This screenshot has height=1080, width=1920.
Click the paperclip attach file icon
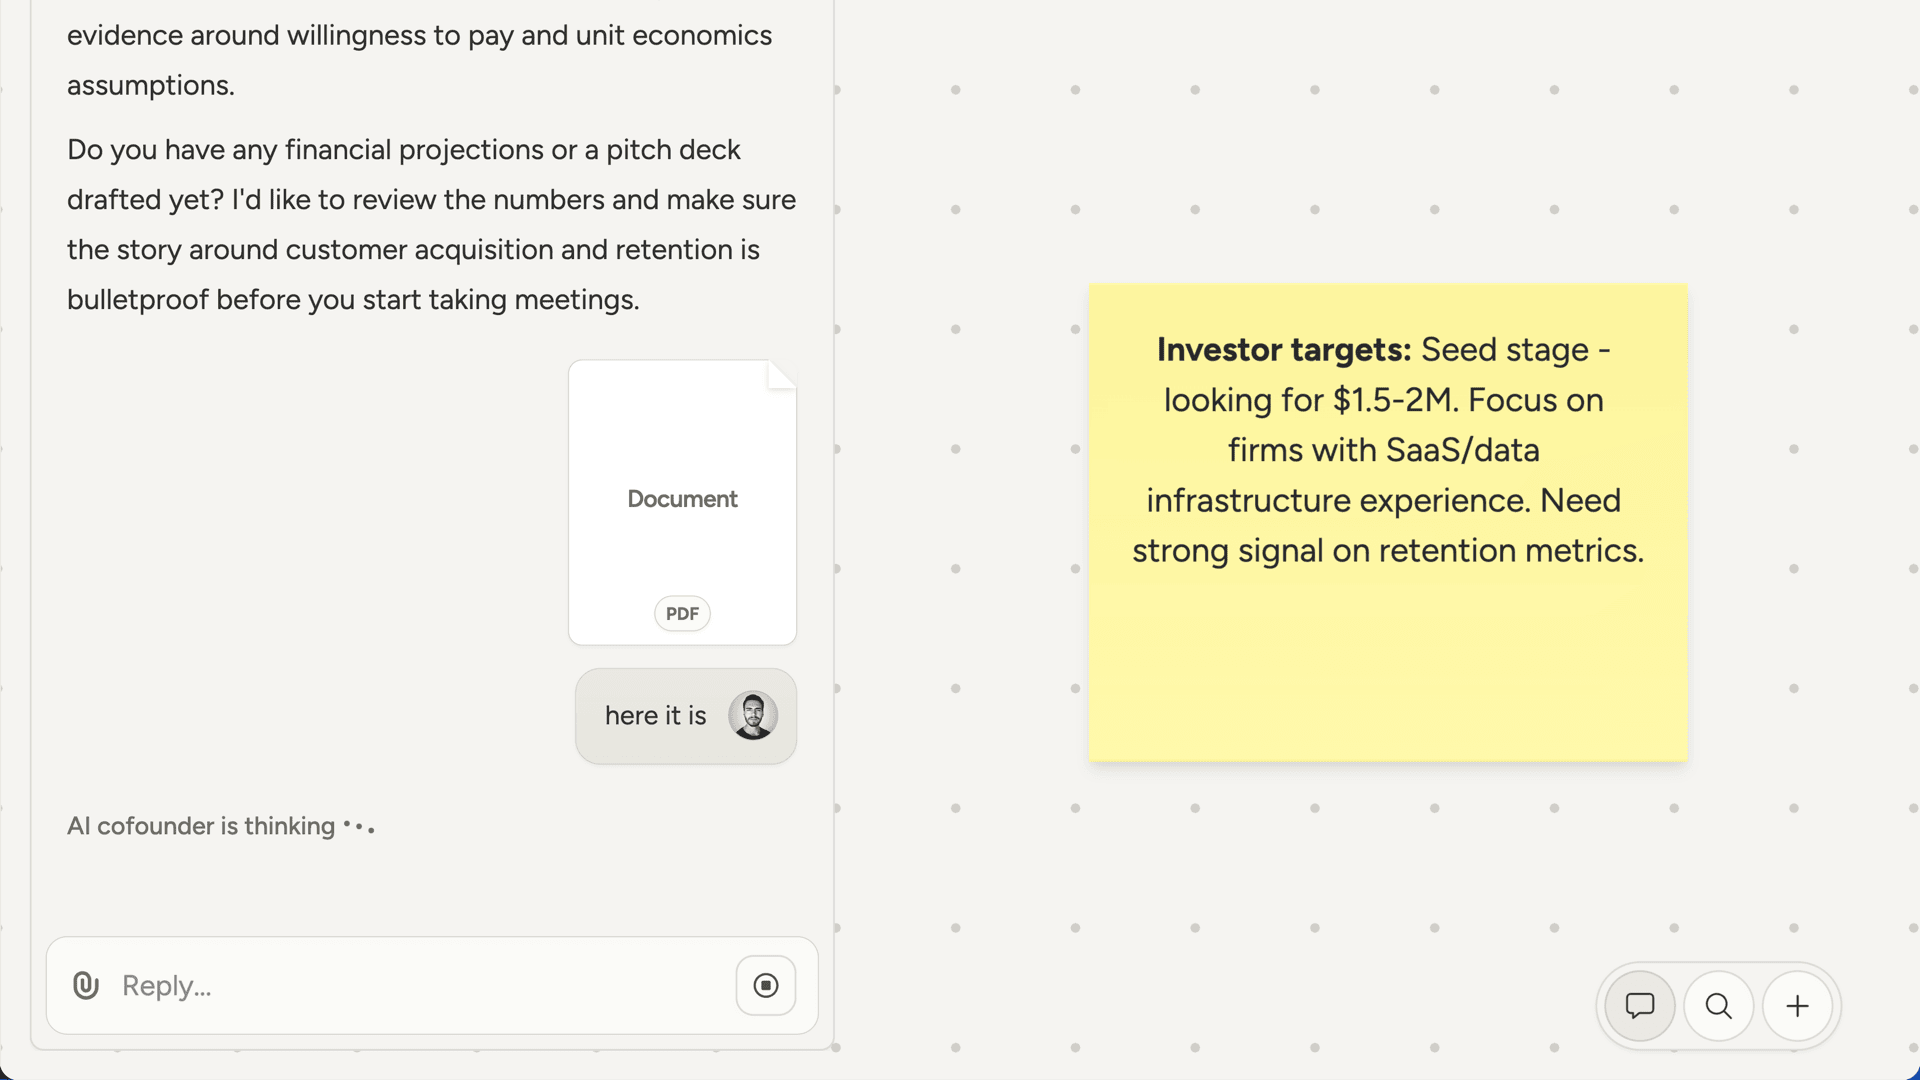coord(86,985)
